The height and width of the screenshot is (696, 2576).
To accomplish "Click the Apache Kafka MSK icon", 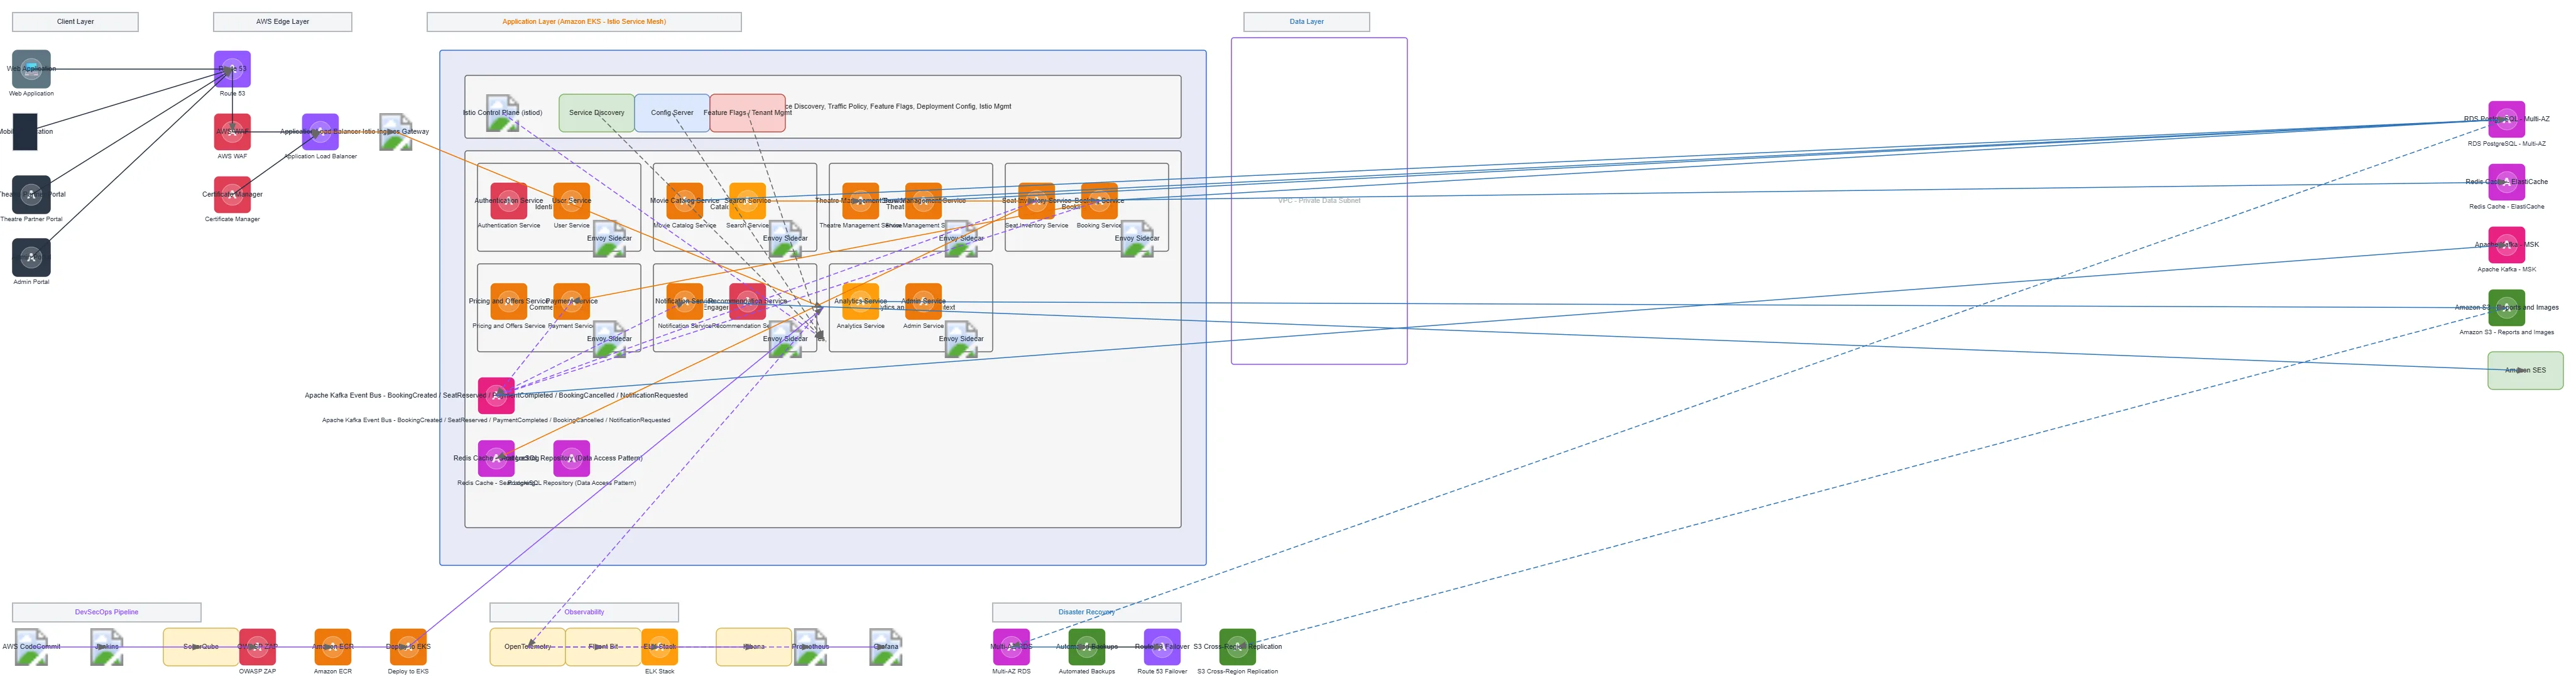I will [x=2506, y=245].
